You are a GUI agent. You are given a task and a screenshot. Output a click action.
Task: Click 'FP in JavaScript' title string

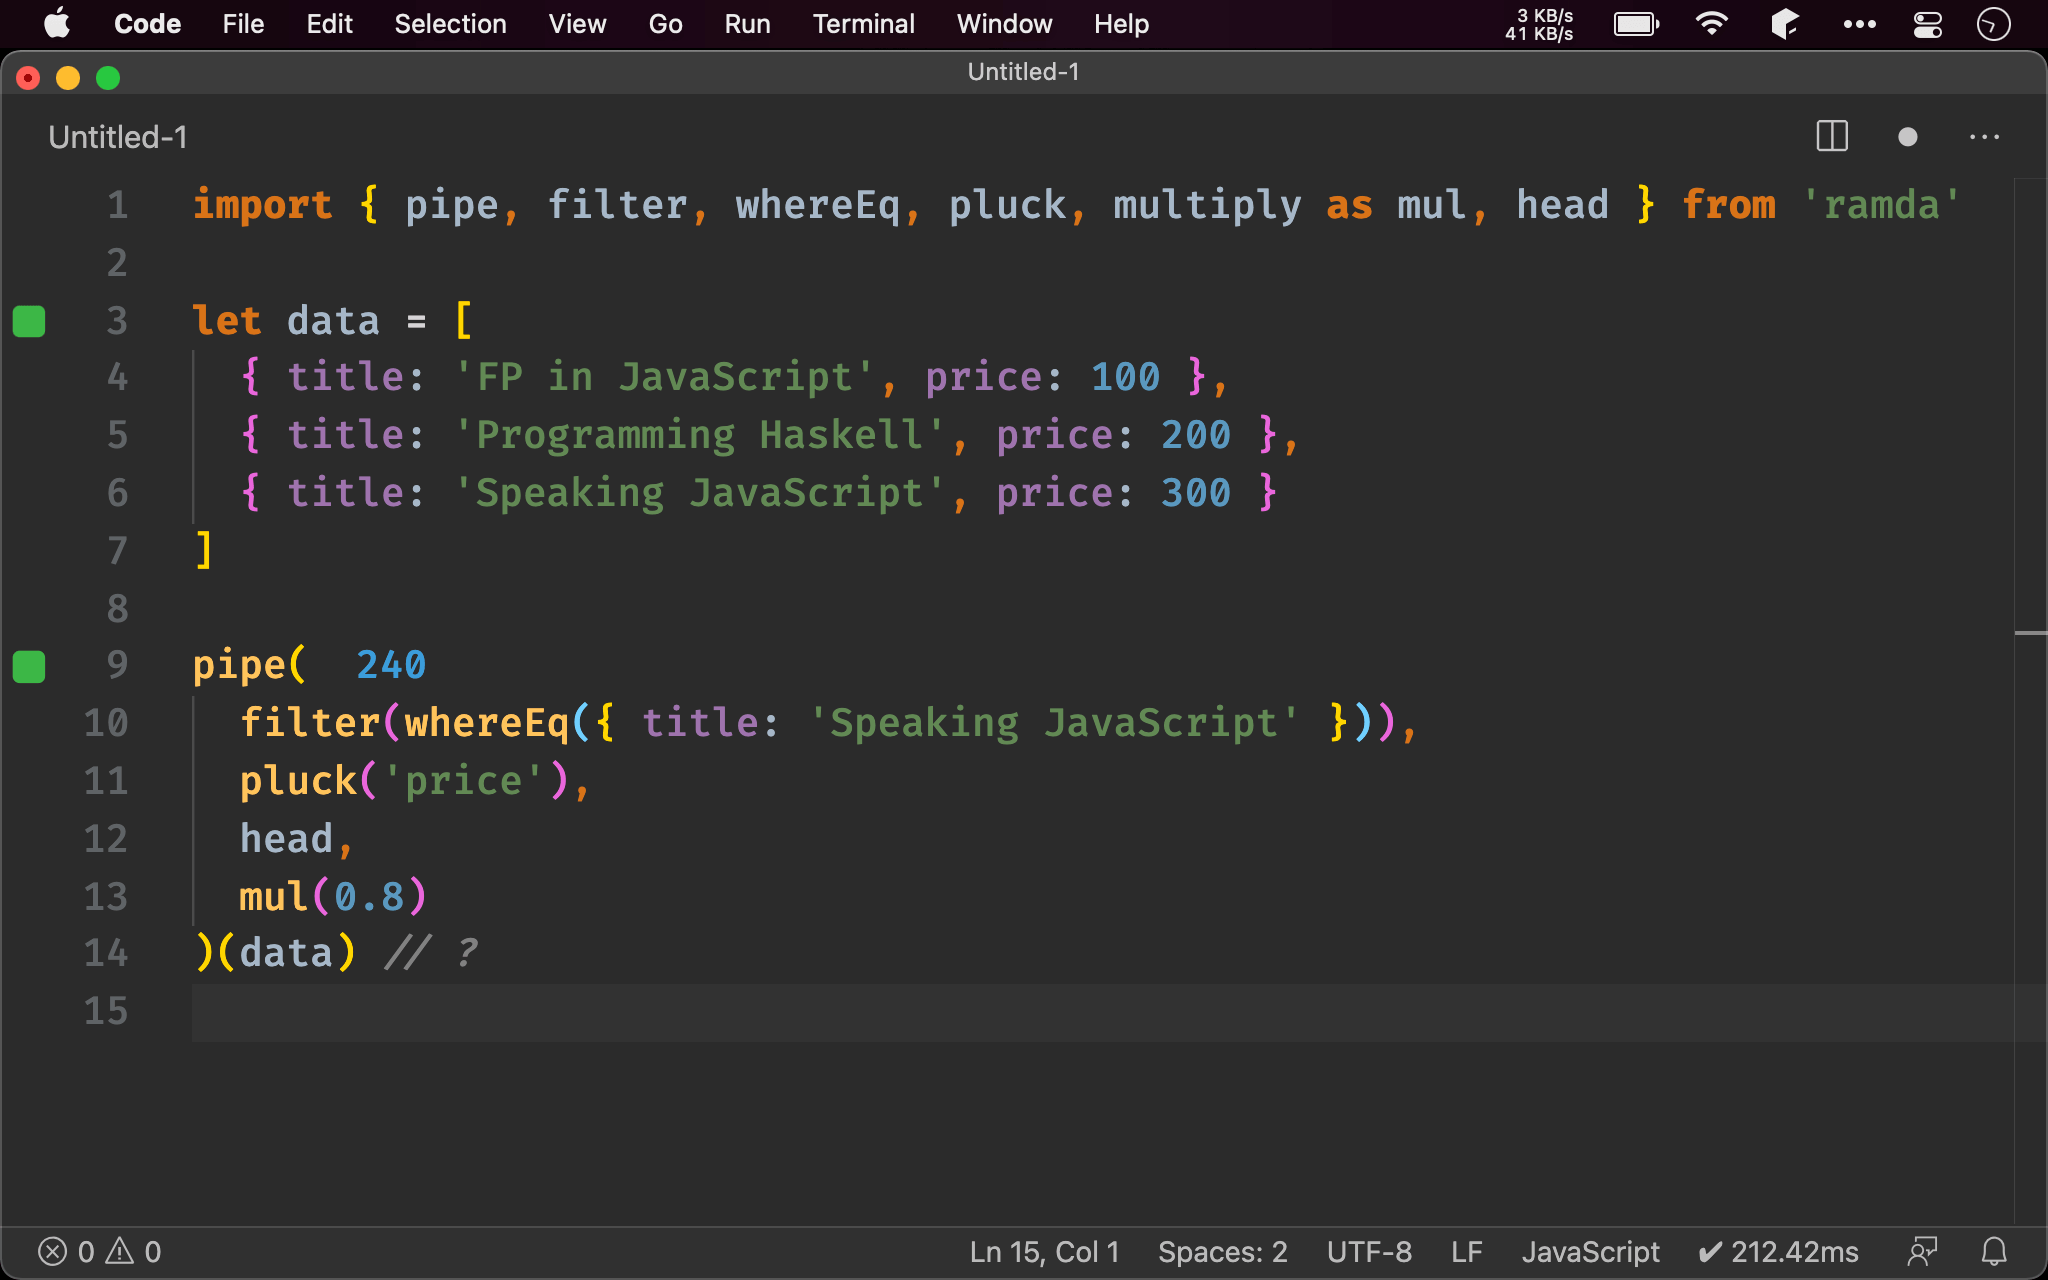(664, 377)
